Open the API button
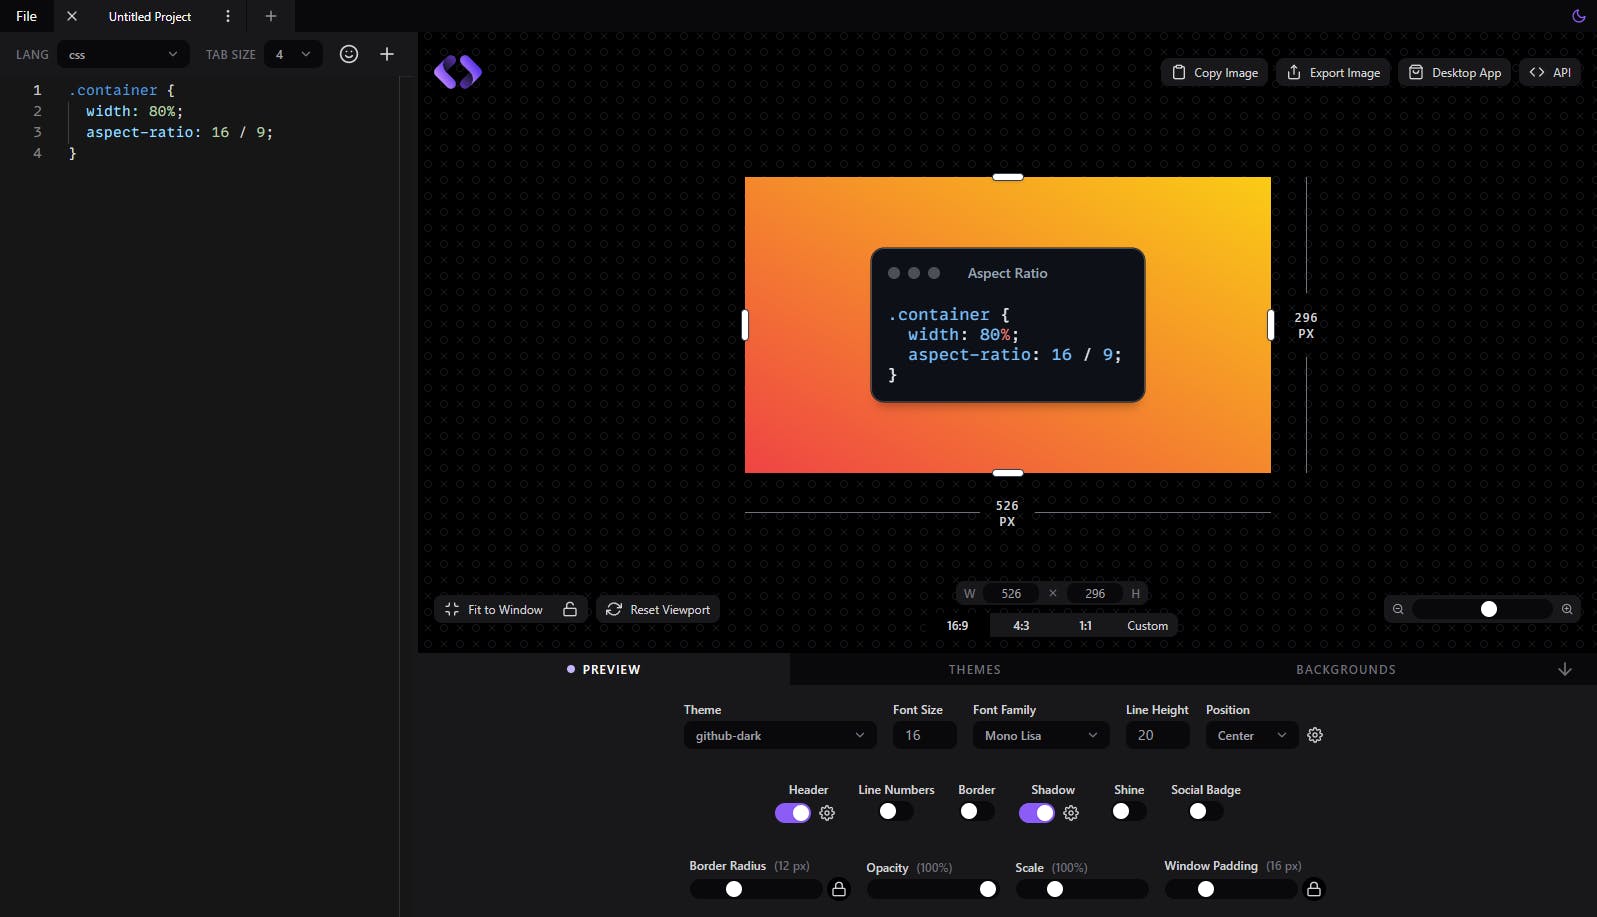Viewport: 1597px width, 917px height. pyautogui.click(x=1550, y=72)
